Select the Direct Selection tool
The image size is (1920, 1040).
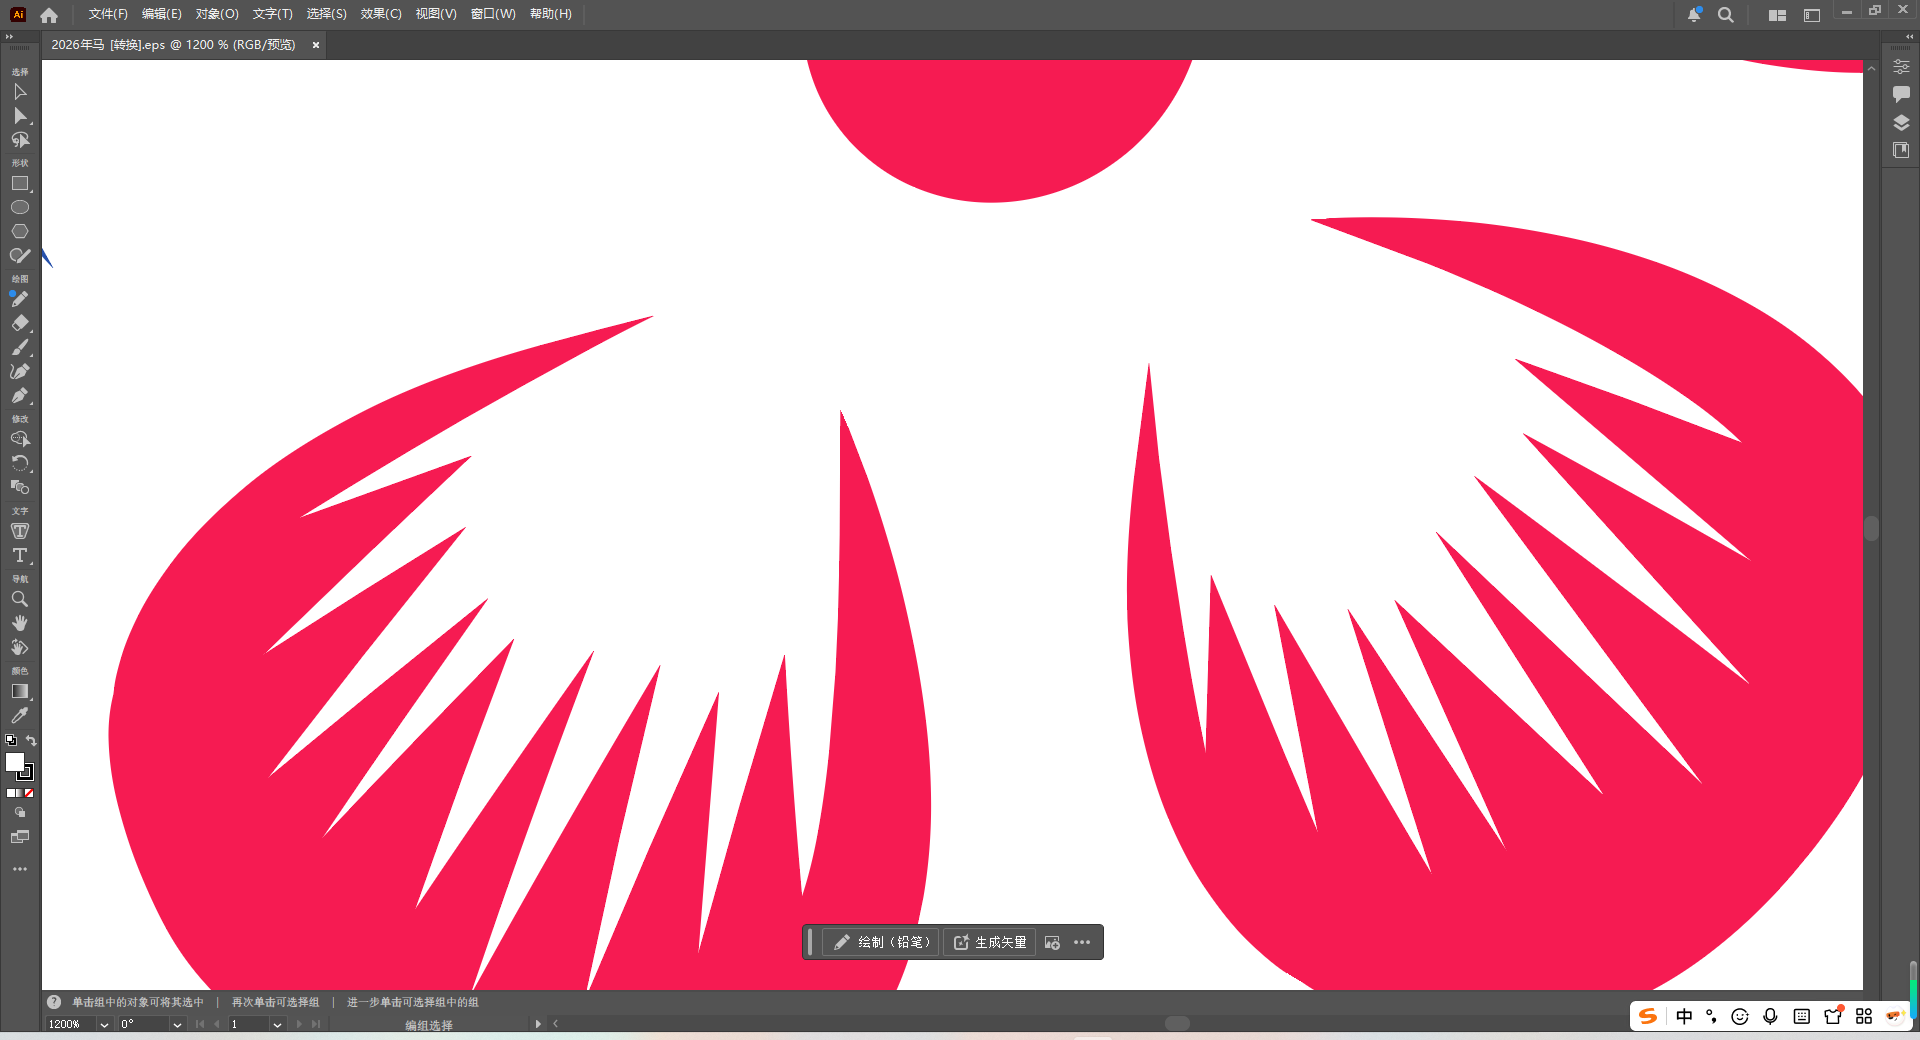19,116
